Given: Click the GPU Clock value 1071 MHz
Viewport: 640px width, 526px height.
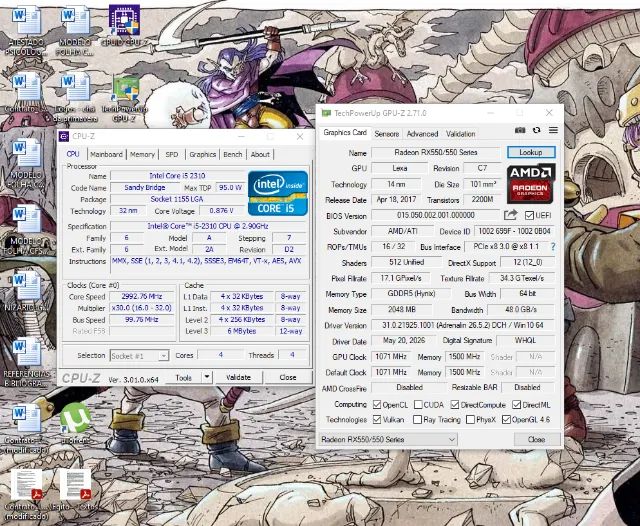Looking at the screenshot, I should pos(391,357).
